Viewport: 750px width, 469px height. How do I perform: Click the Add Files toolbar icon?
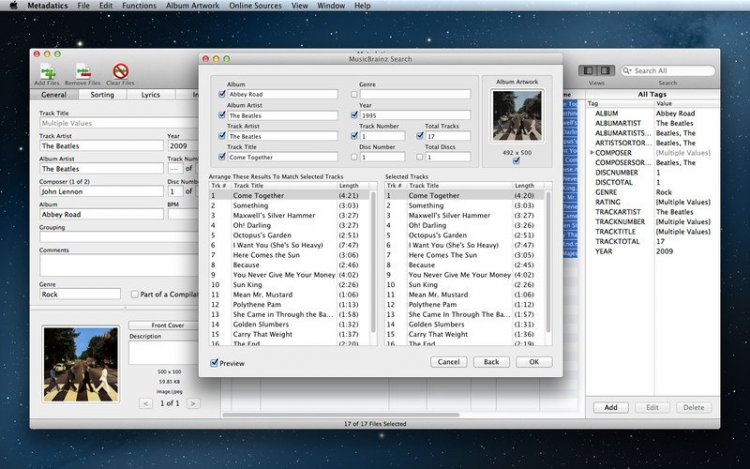[x=45, y=71]
